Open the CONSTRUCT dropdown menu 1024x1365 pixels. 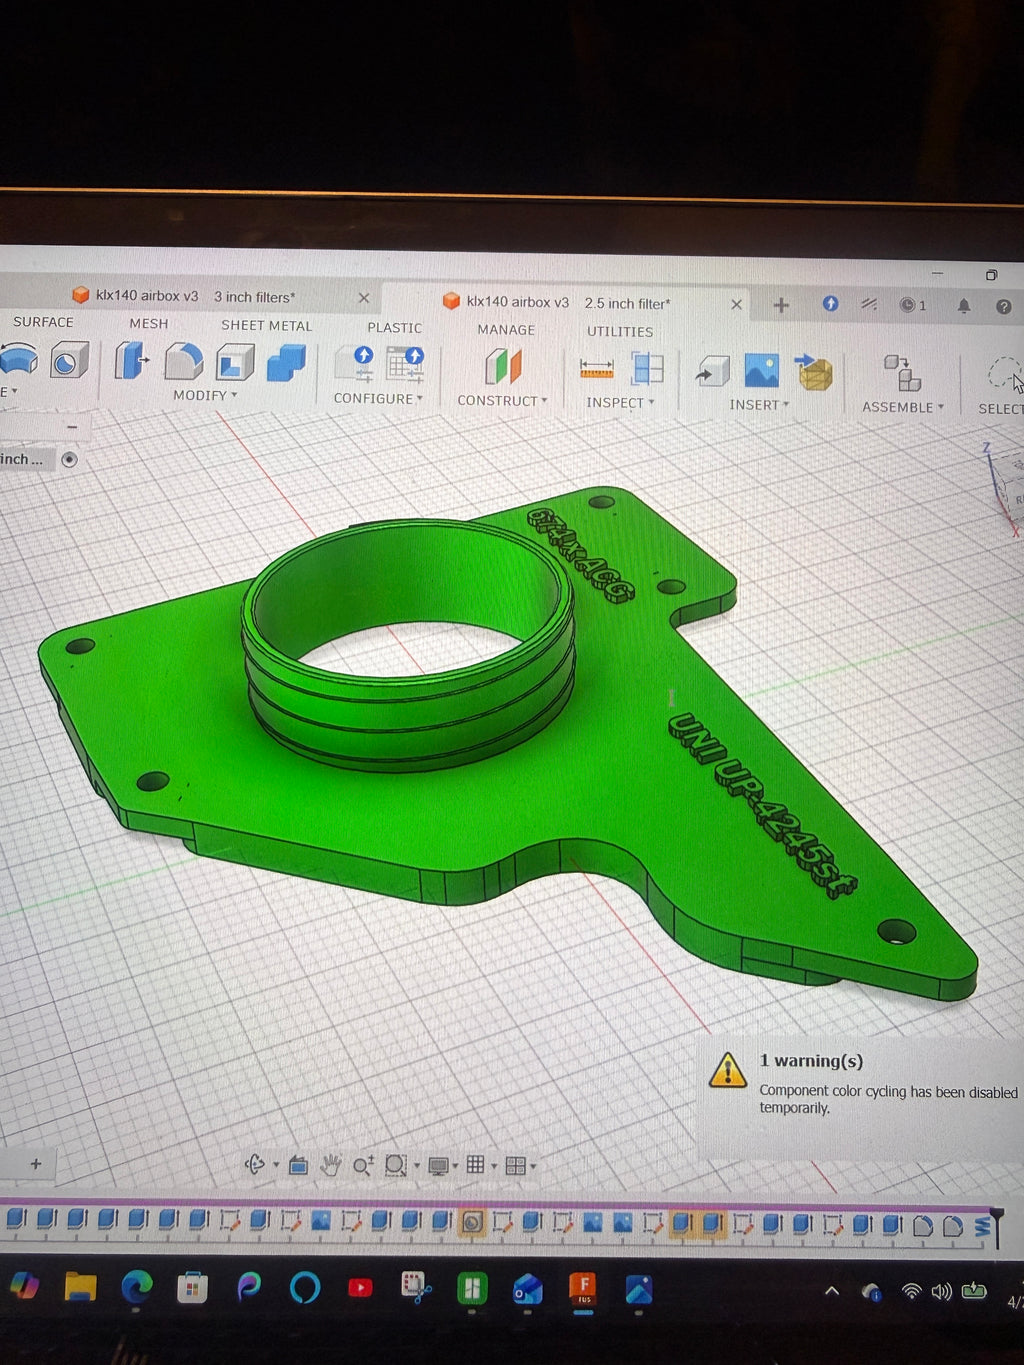[502, 400]
